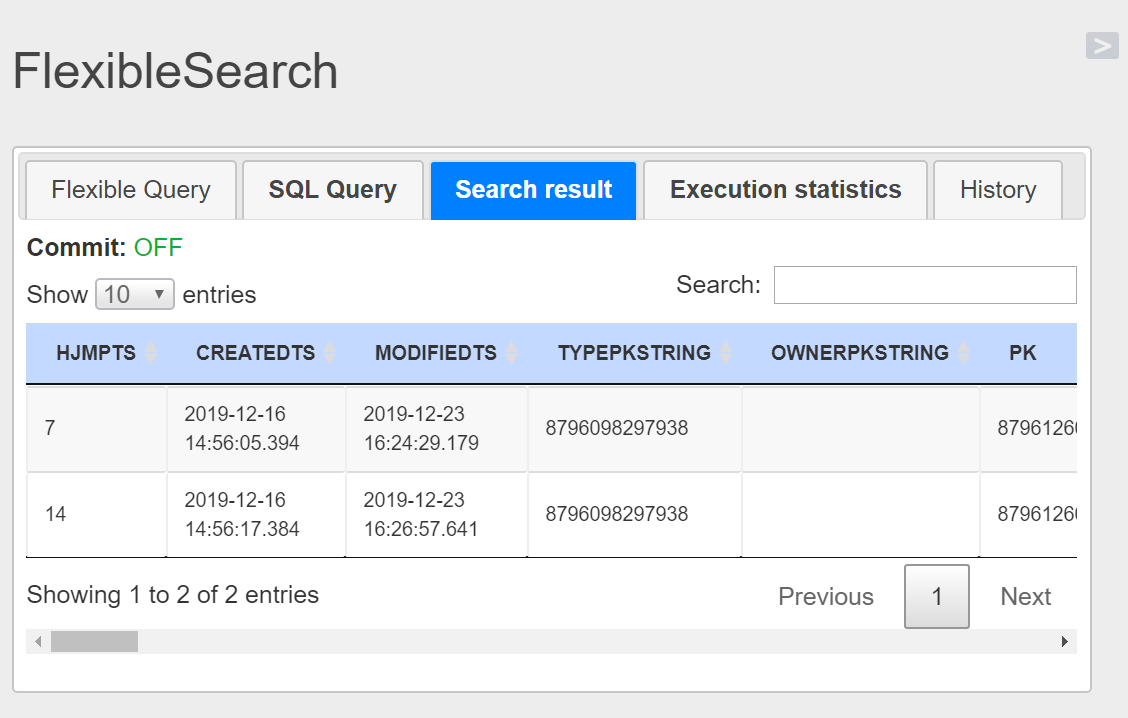The width and height of the screenshot is (1128, 718).
Task: Click the horizontal scrollbar thumb
Action: (x=95, y=642)
